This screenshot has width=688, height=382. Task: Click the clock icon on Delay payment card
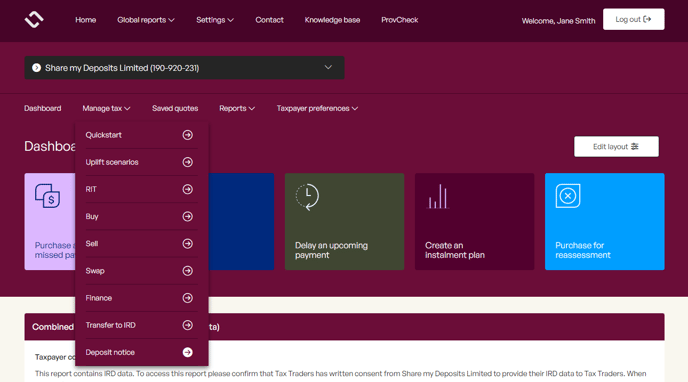pyautogui.click(x=307, y=197)
